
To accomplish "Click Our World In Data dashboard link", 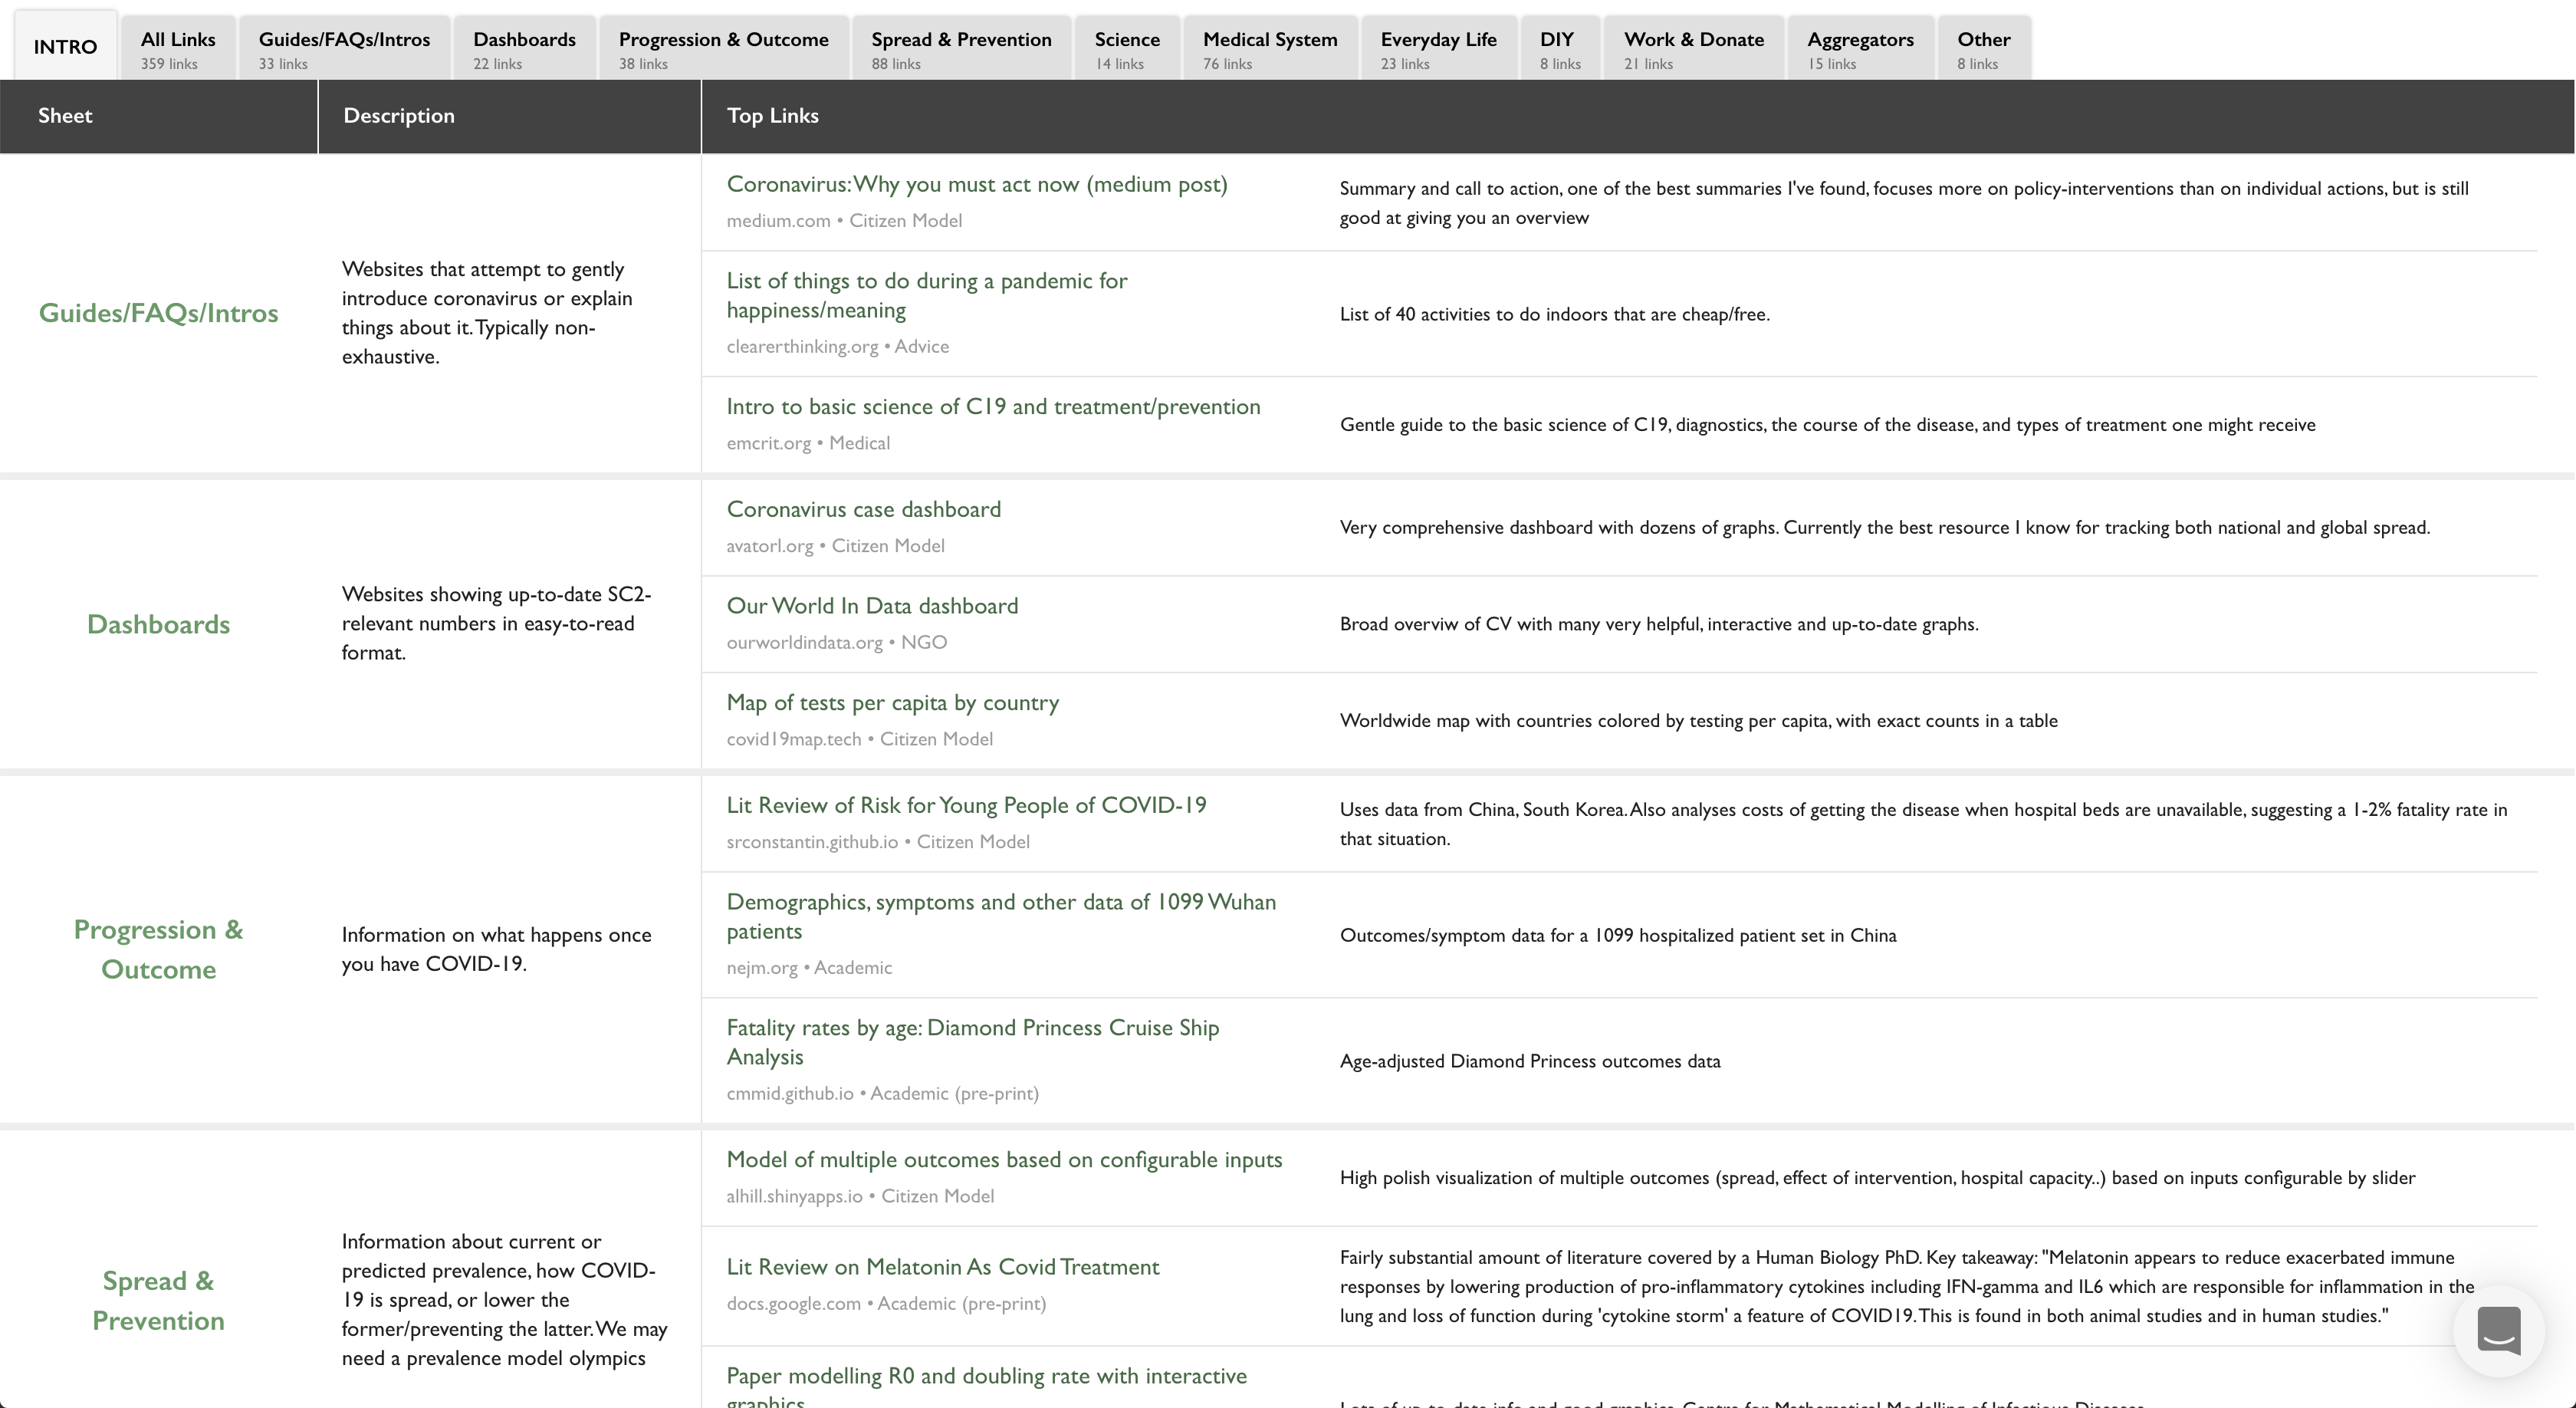I will tap(872, 606).
